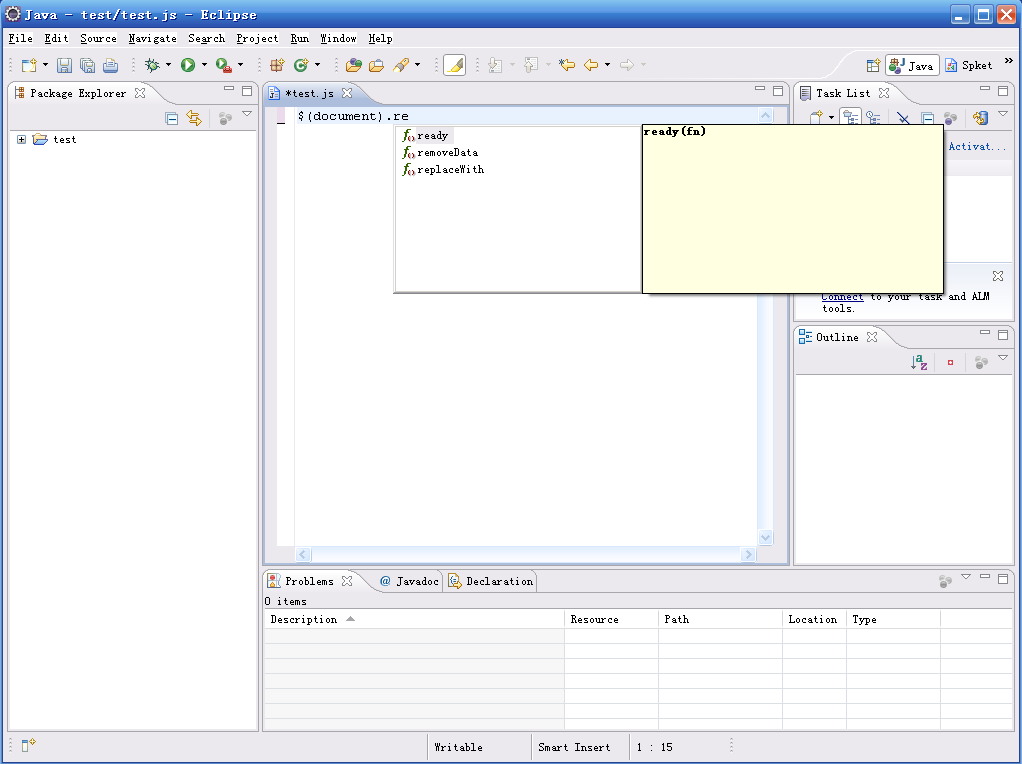This screenshot has width=1022, height=764.
Task: Click Synchronize Changed icon in Task List
Action: coord(979,118)
